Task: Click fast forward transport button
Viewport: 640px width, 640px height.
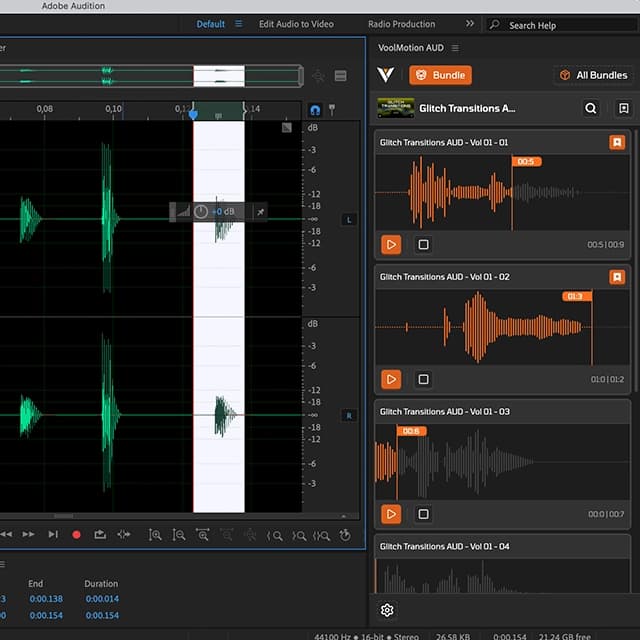Action: [x=28, y=534]
